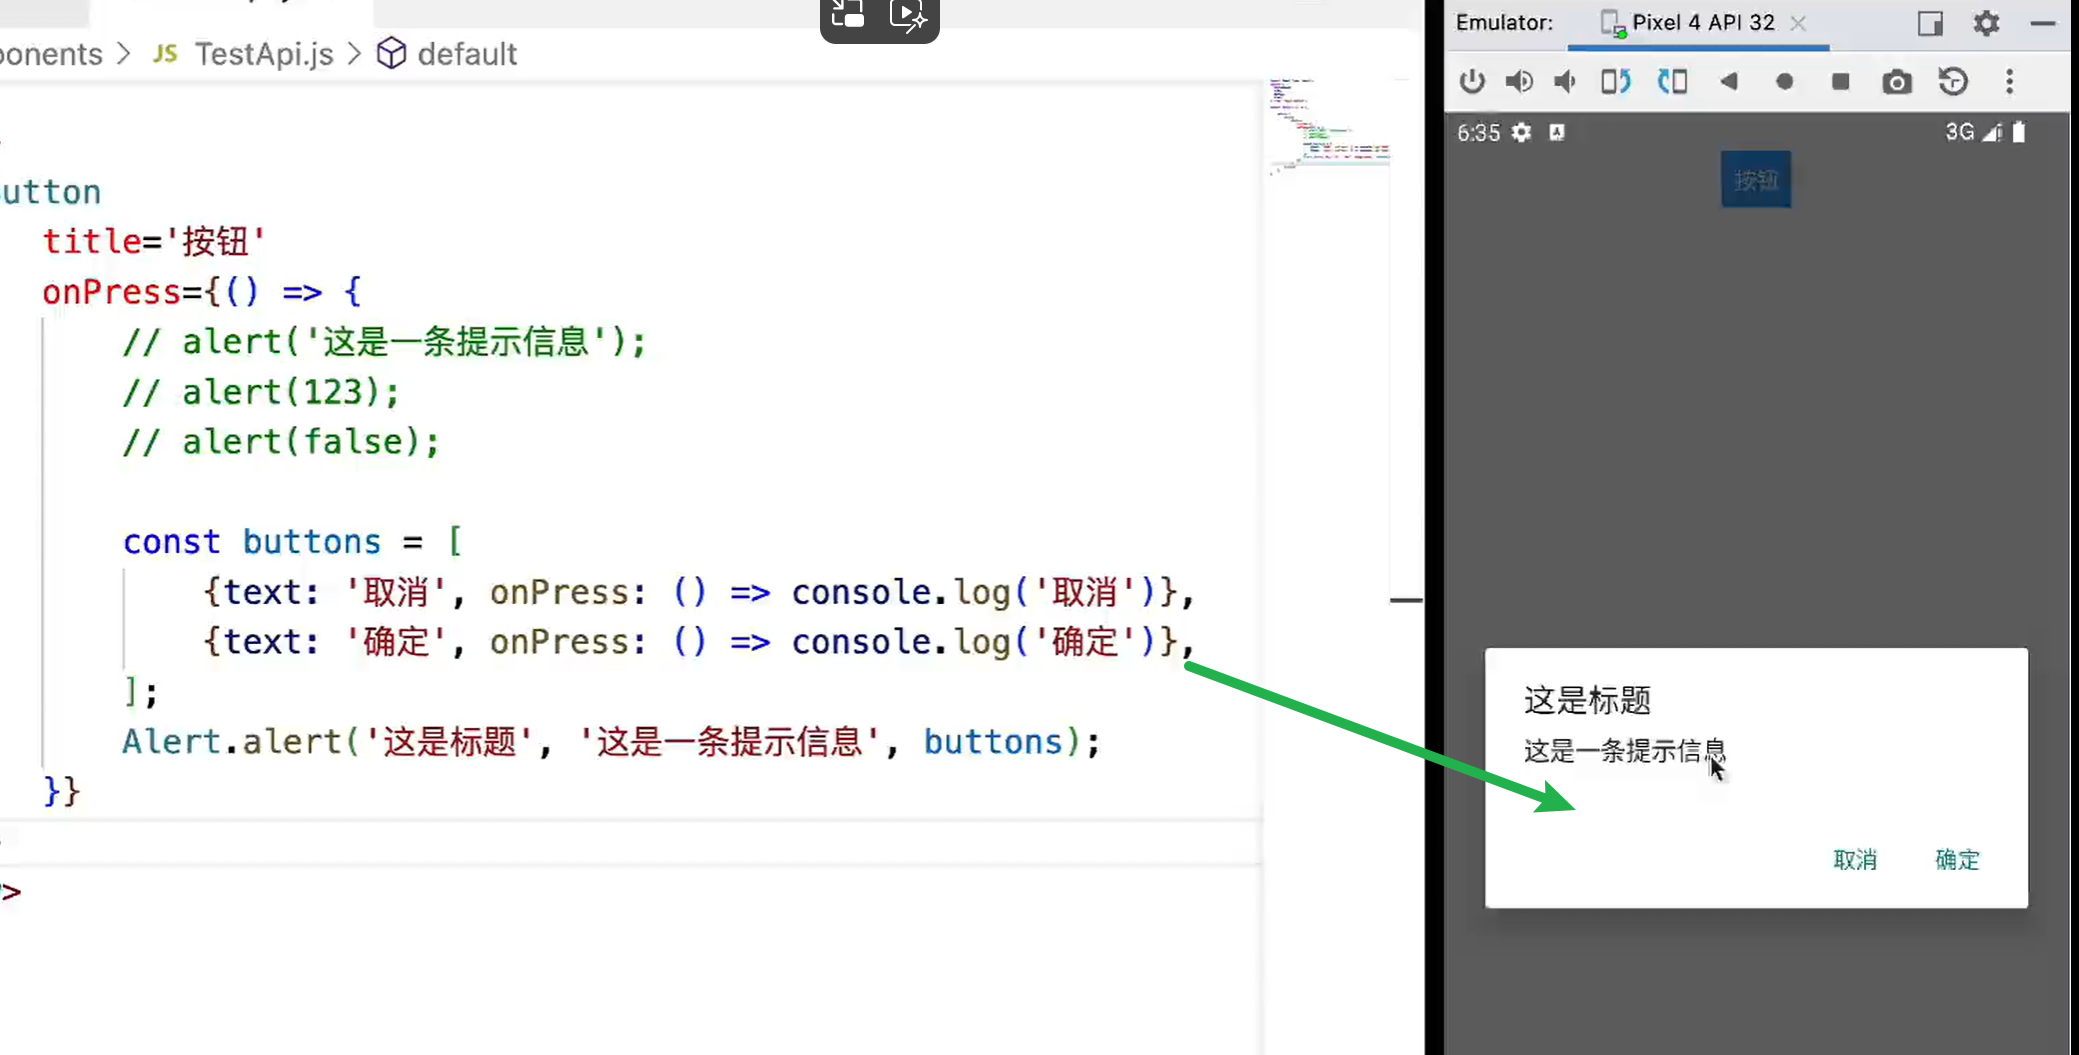Rotate emulator right with the rotate icon
2079x1055 pixels.
[x=1672, y=81]
